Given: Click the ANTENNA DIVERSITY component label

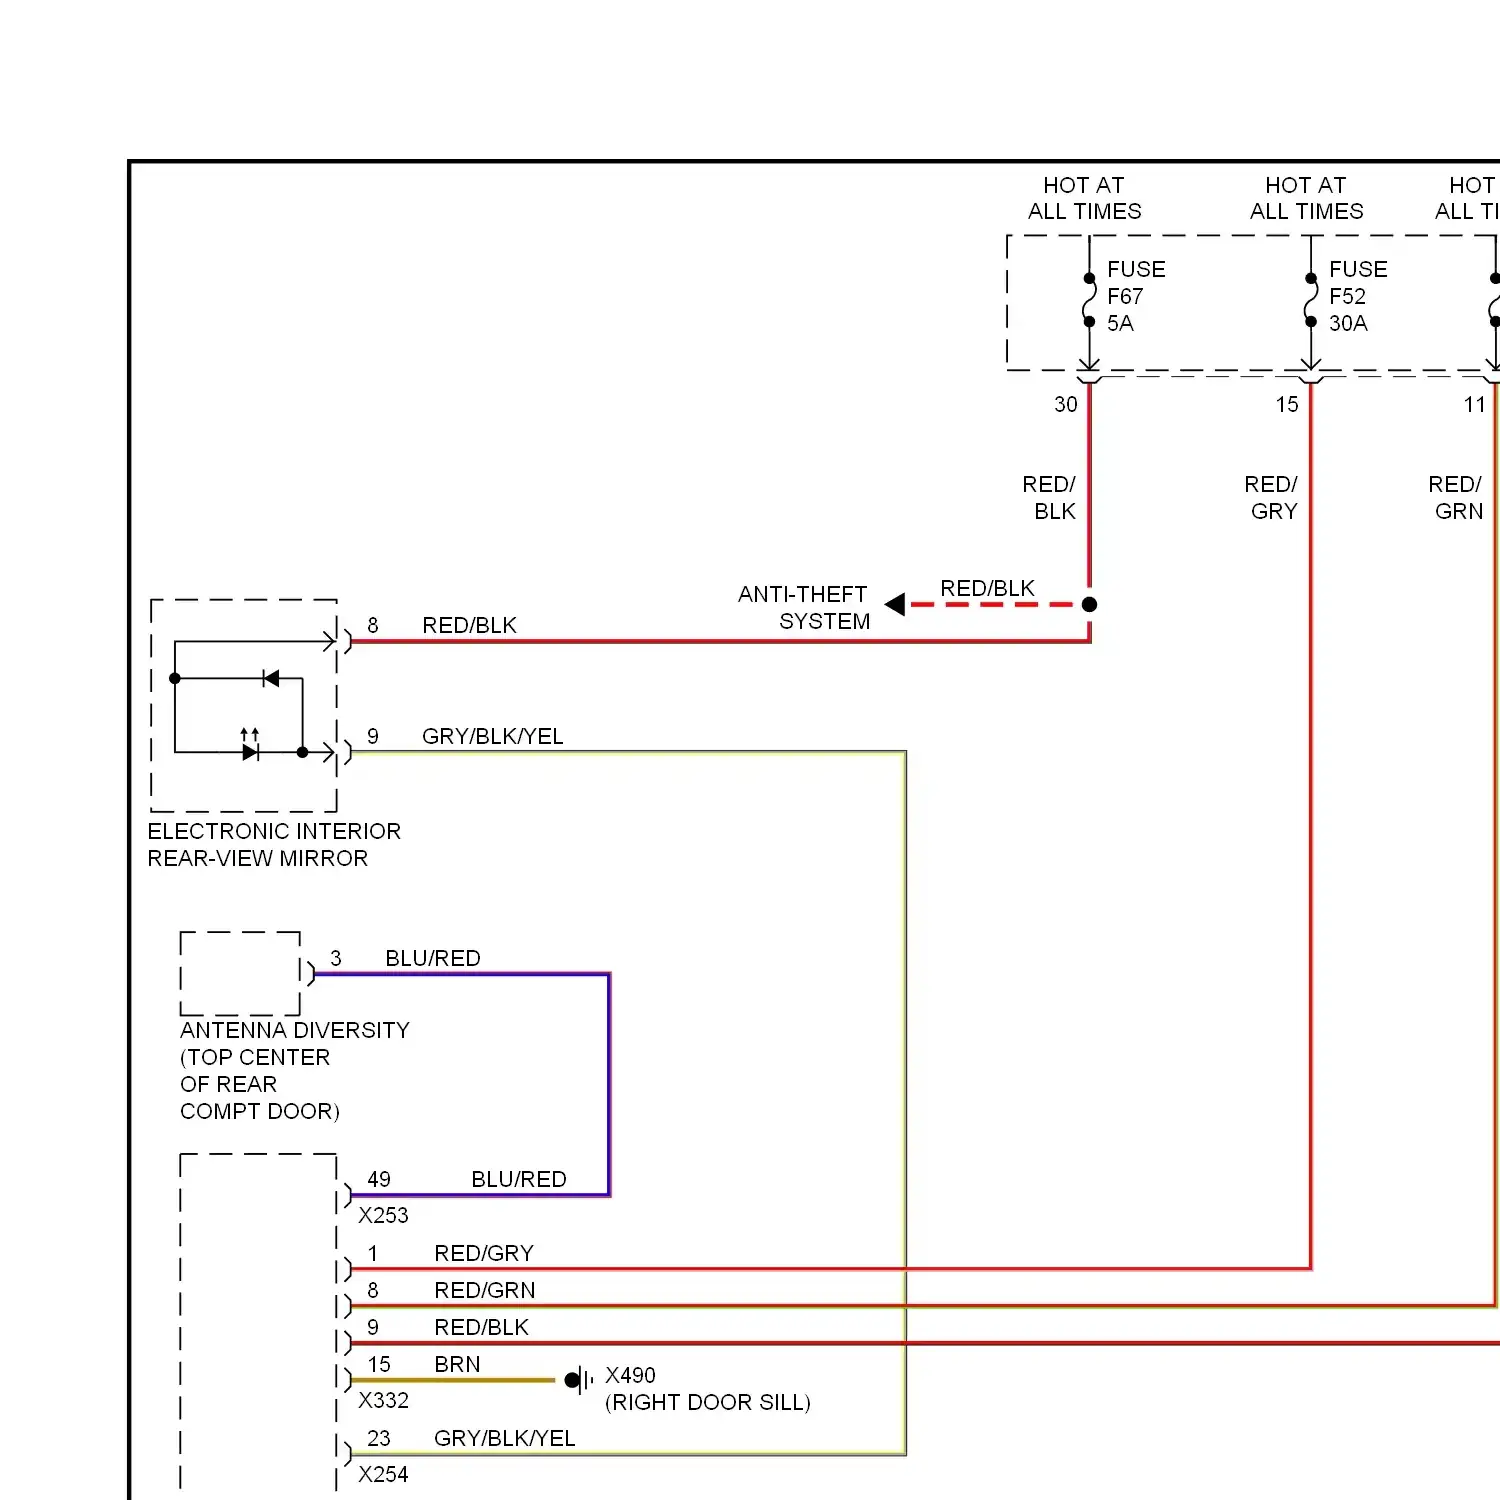Looking at the screenshot, I should (x=295, y=1071).
